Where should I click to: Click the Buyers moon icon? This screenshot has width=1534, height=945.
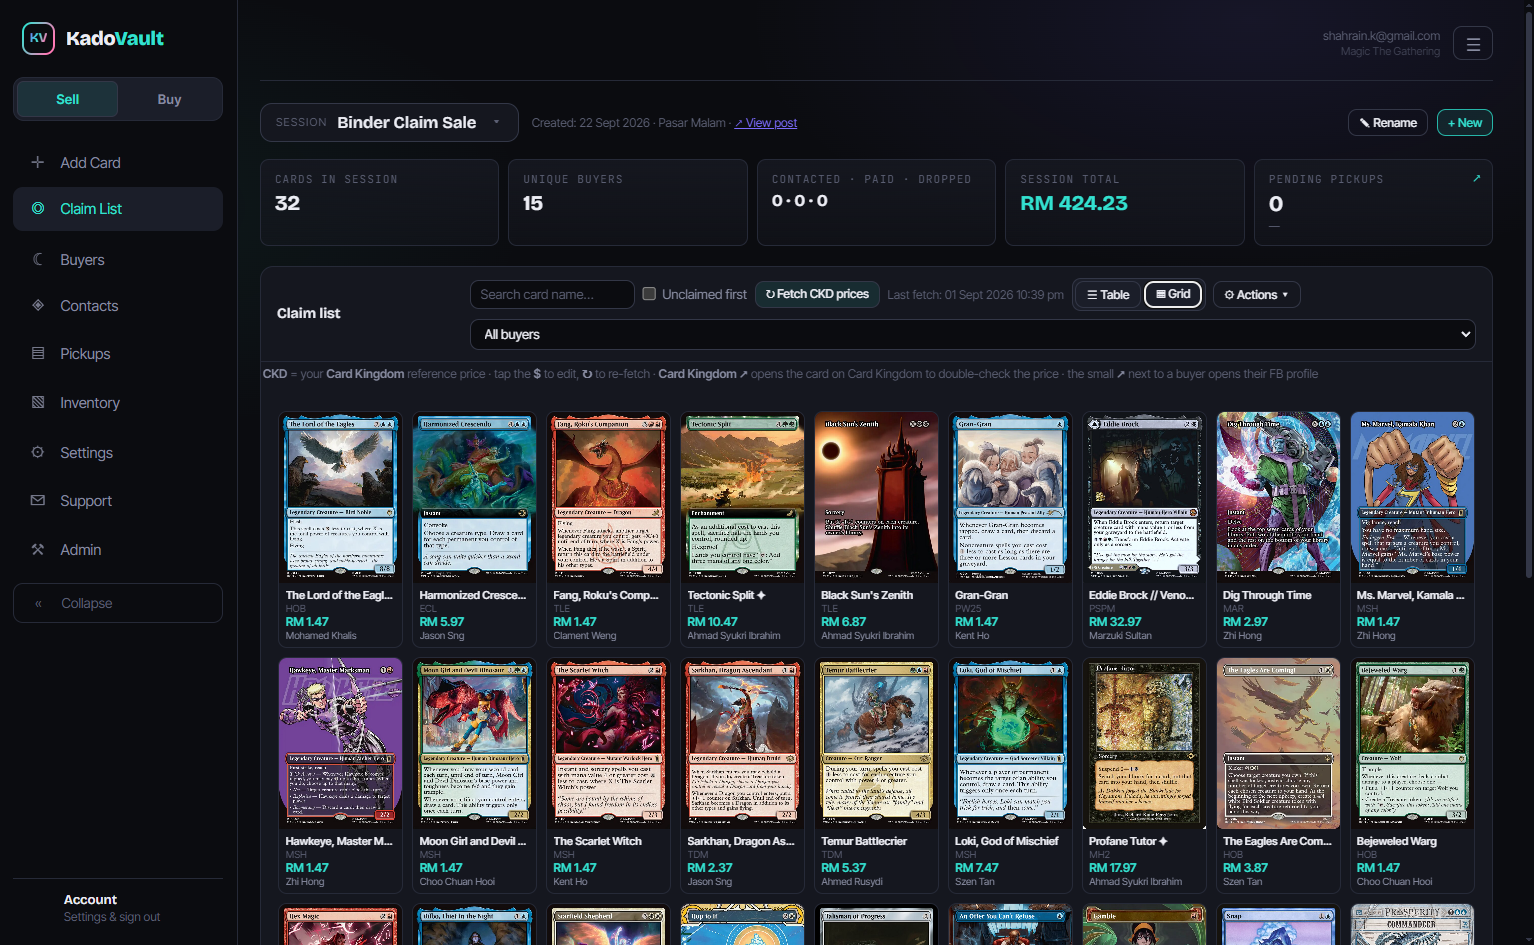click(38, 259)
